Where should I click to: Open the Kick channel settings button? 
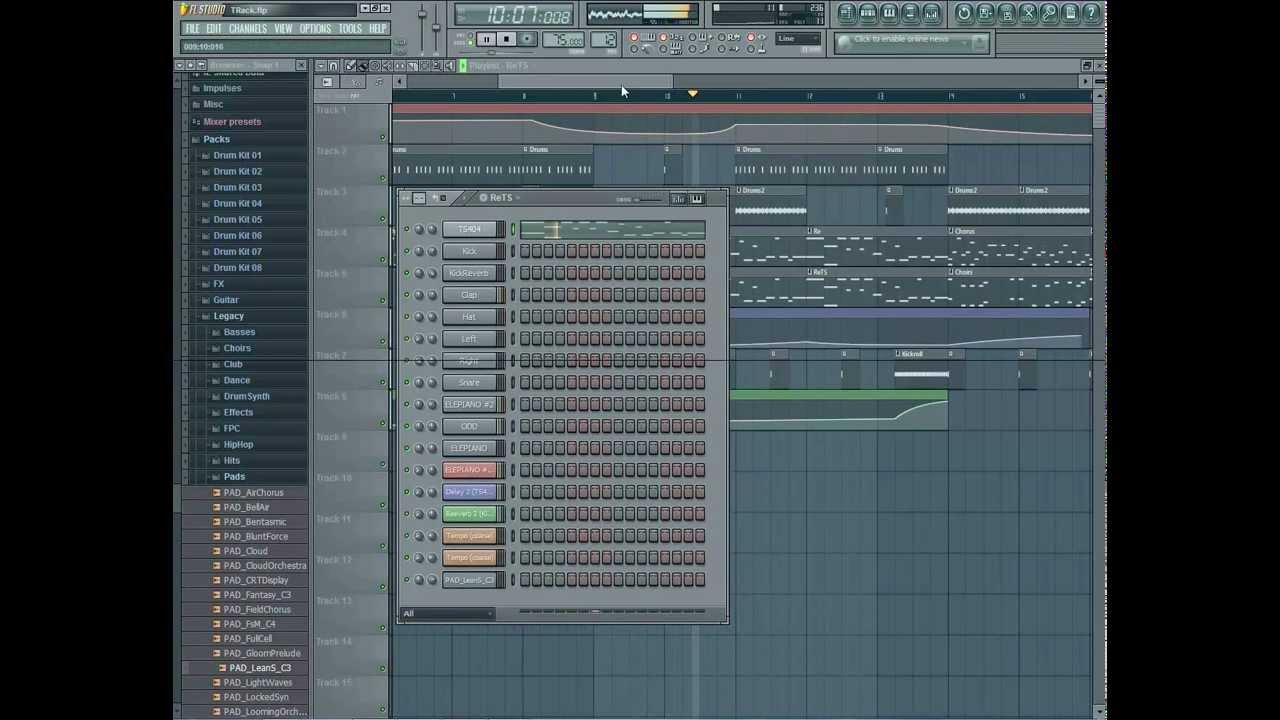pos(469,252)
